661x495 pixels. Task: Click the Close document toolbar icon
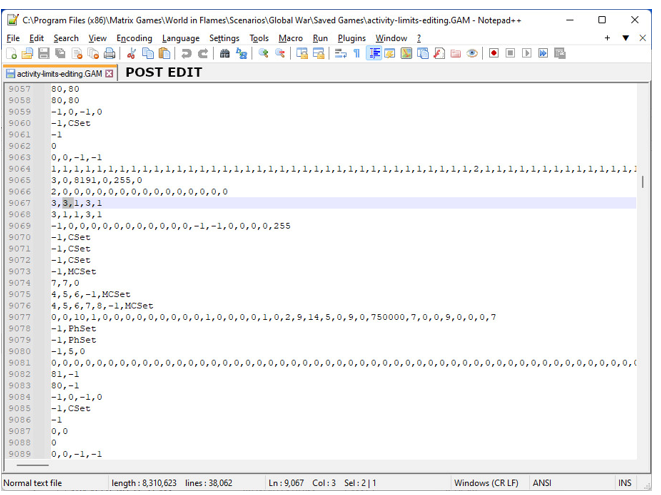tap(77, 54)
